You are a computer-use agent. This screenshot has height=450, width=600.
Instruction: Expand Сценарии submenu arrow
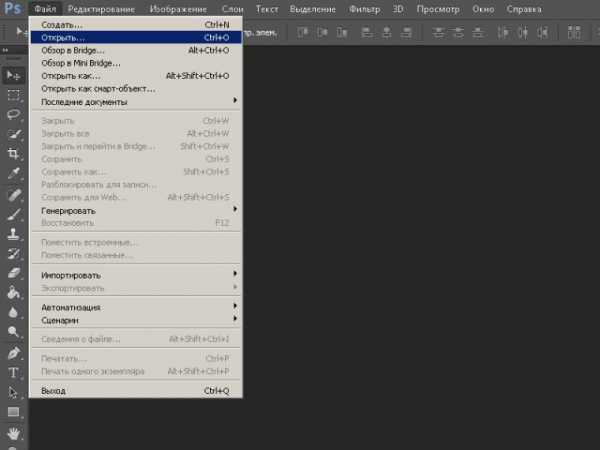click(235, 318)
